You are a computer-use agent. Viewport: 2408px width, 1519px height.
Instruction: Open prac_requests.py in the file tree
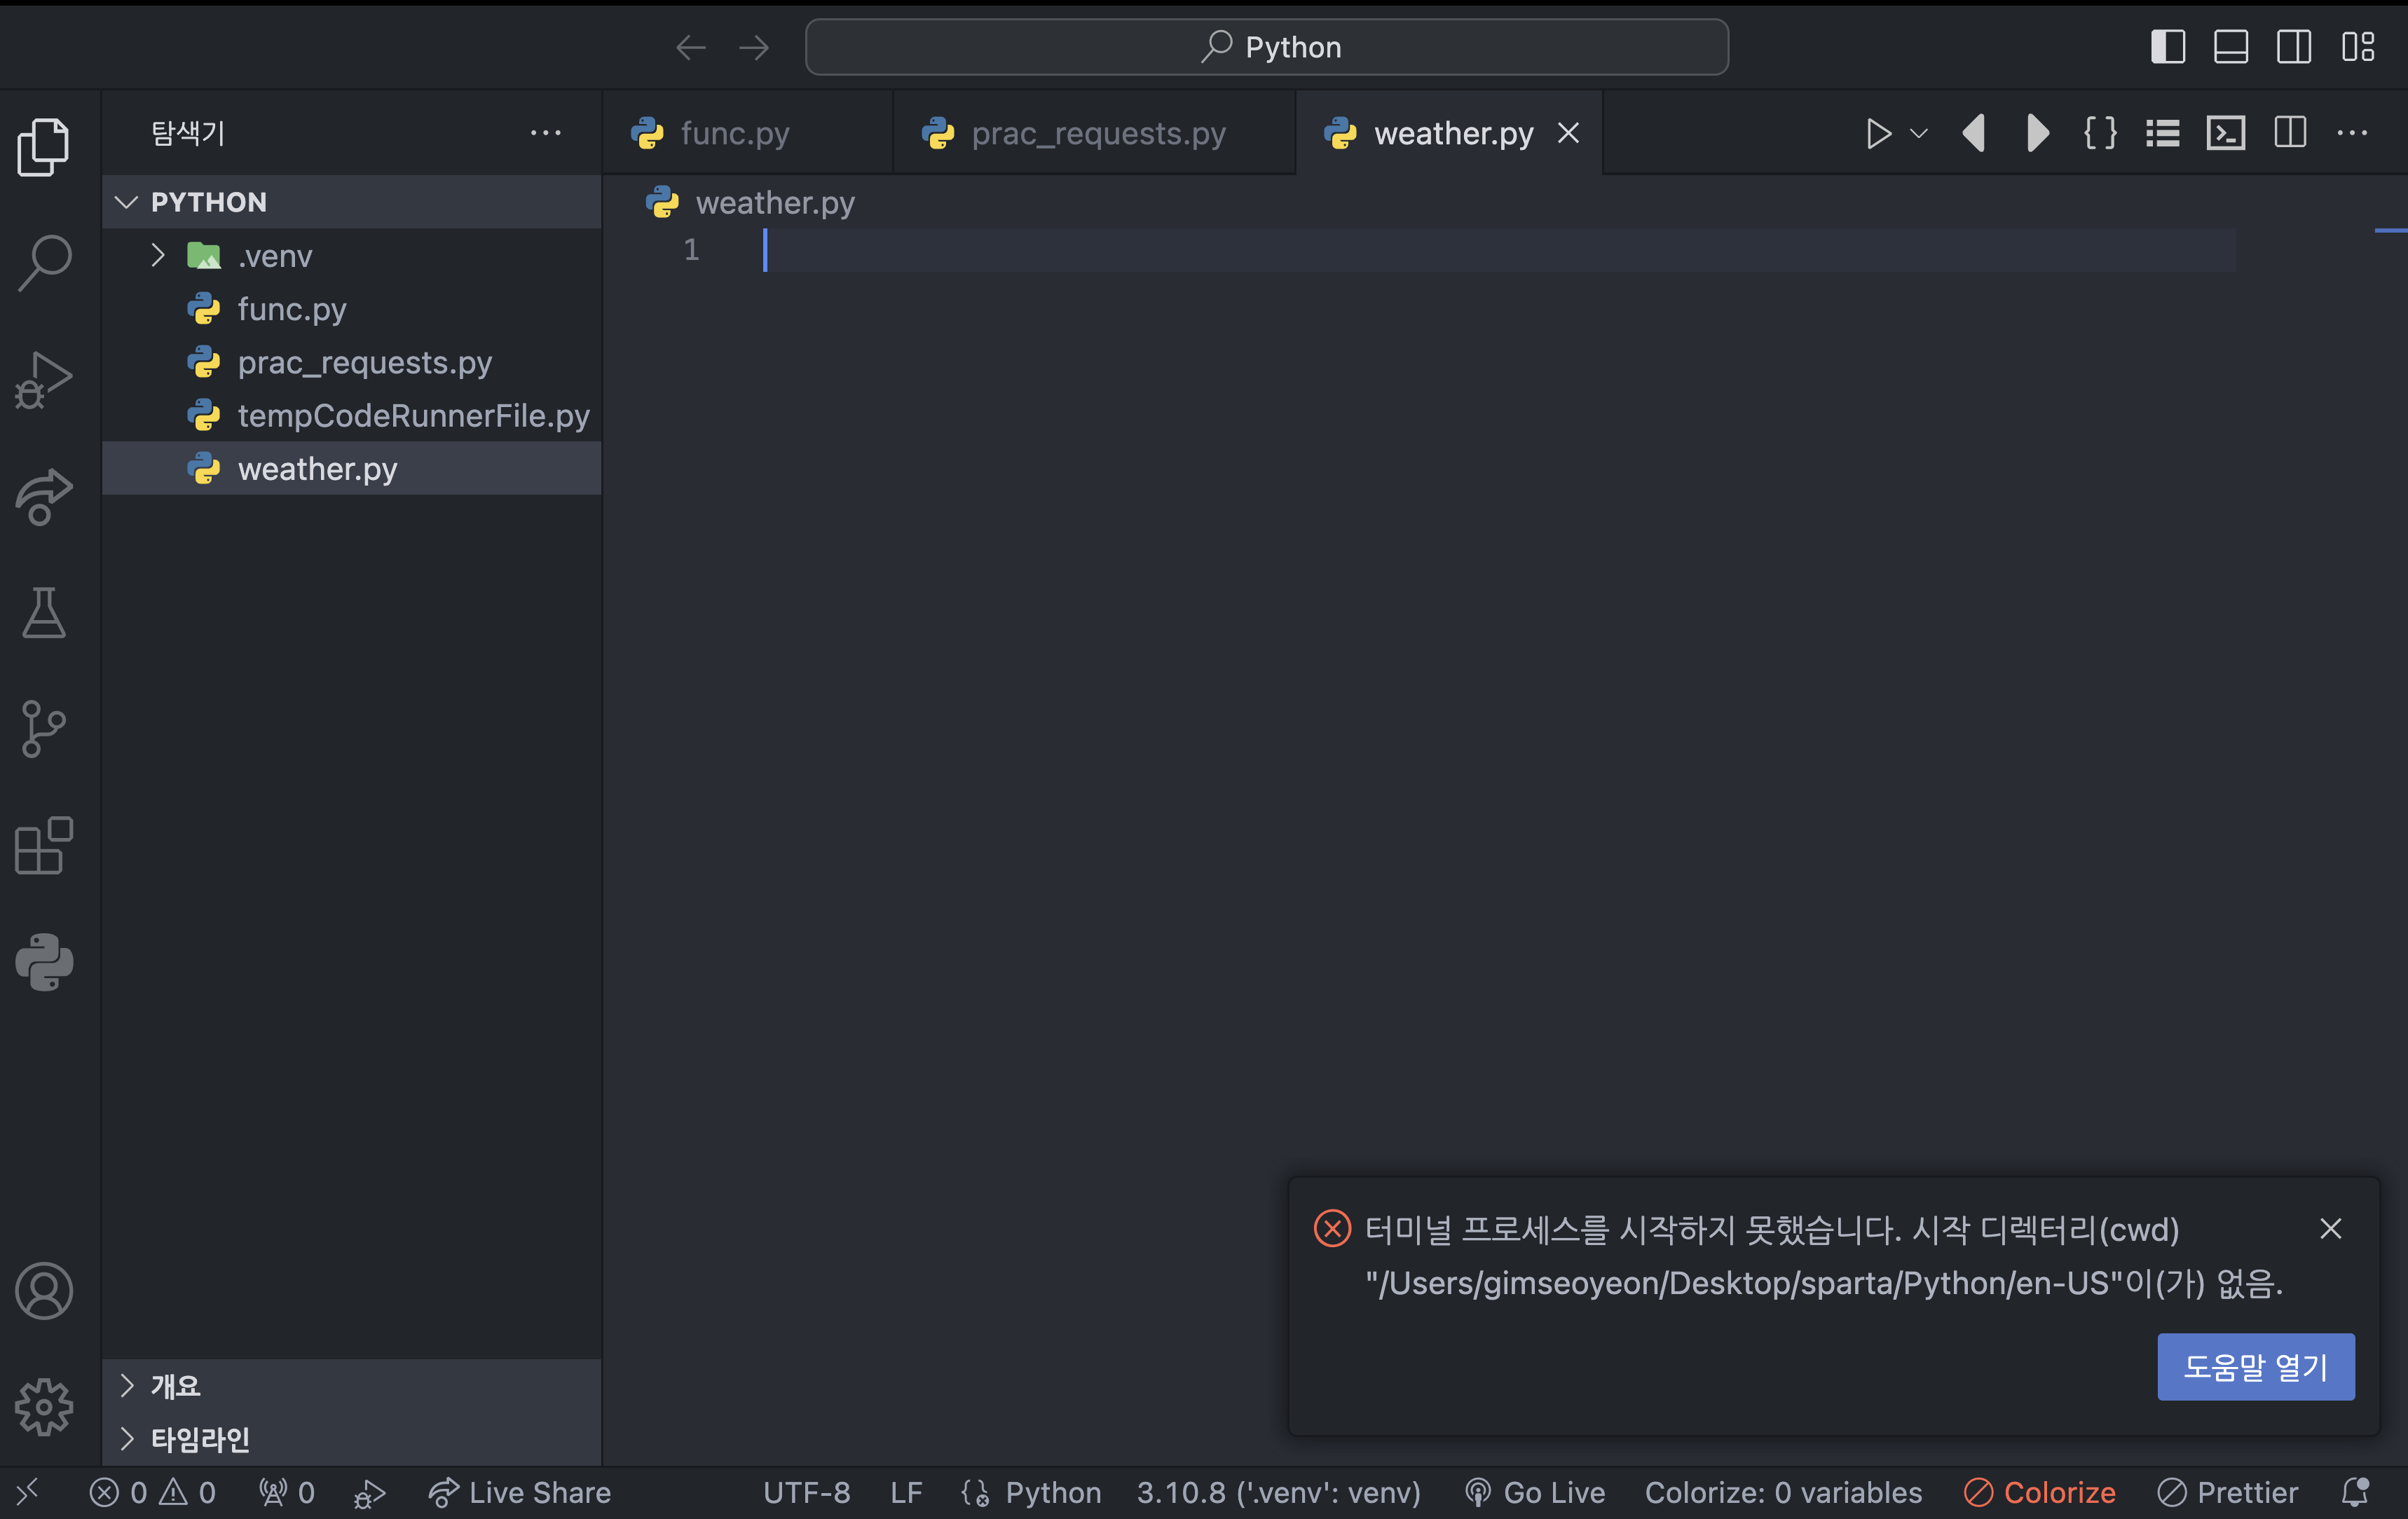pos(352,362)
